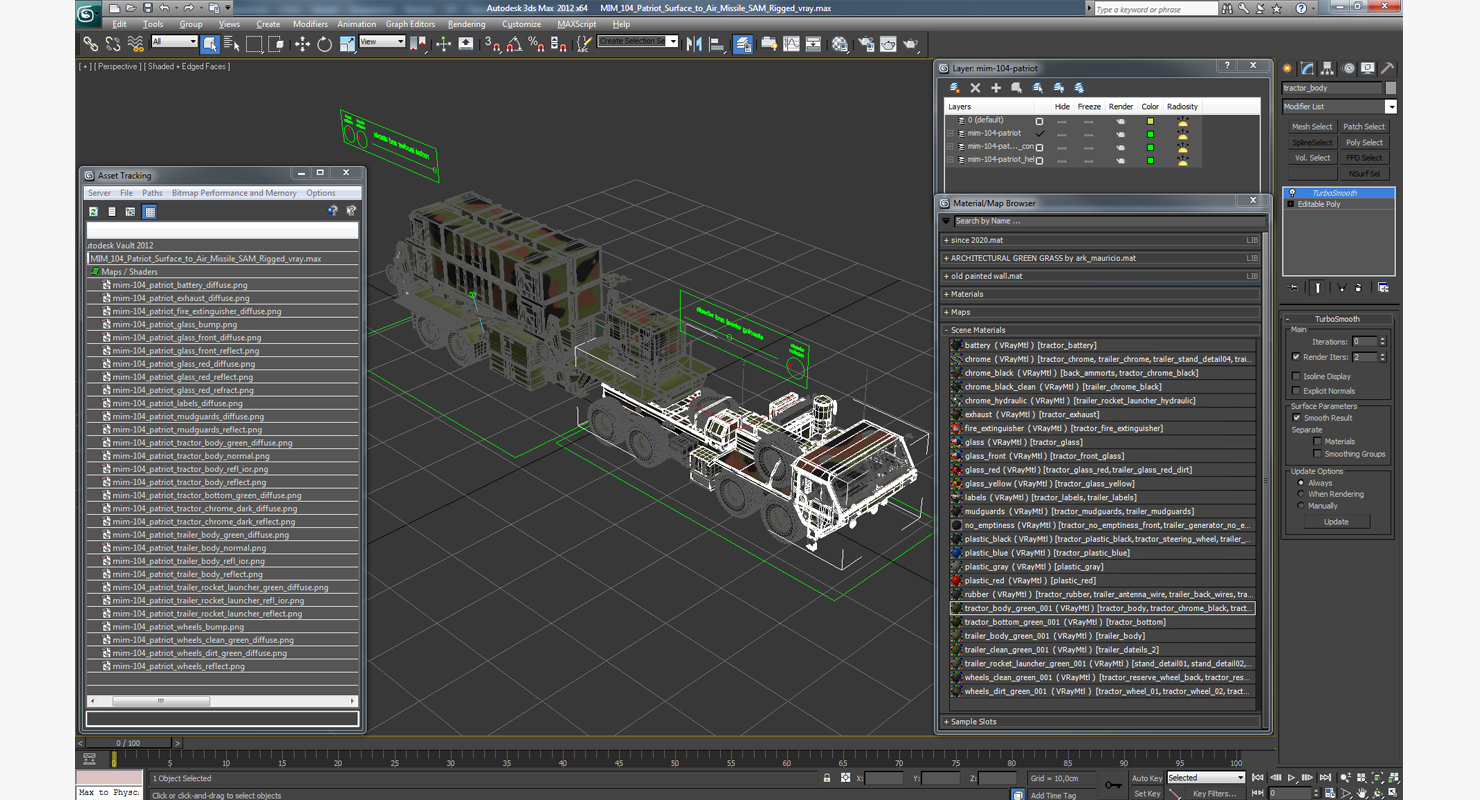The image size is (1480, 800).
Task: Toggle the 0 (default) layer current checkbox
Action: click(x=1039, y=121)
